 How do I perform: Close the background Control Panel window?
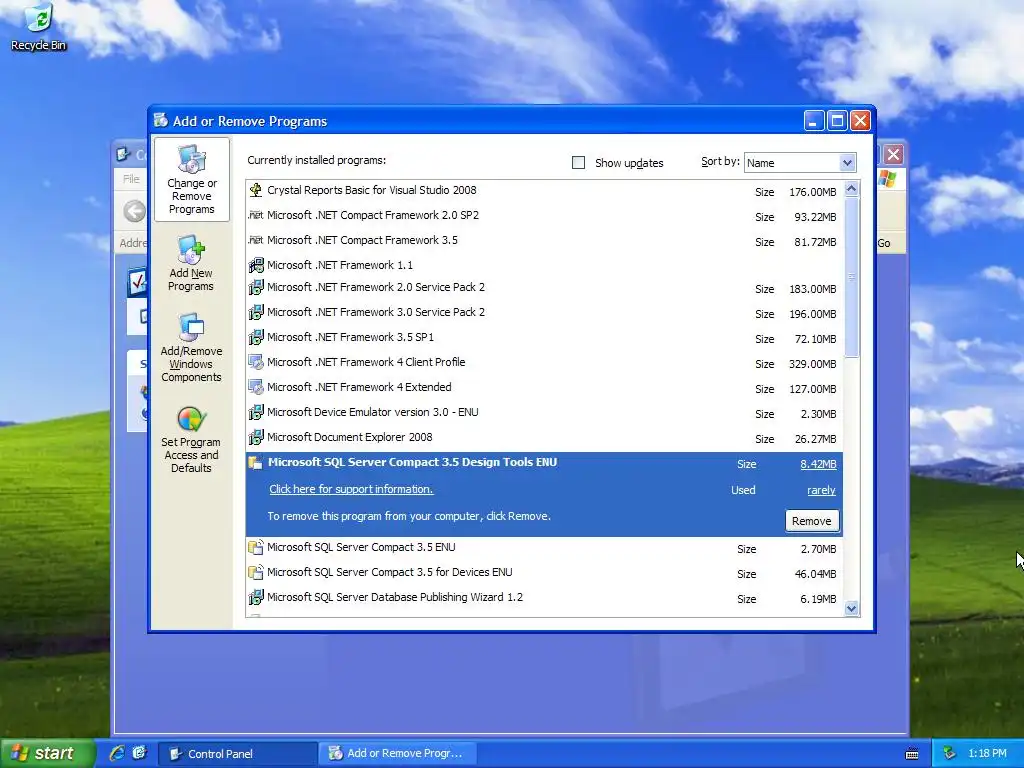[x=893, y=155]
